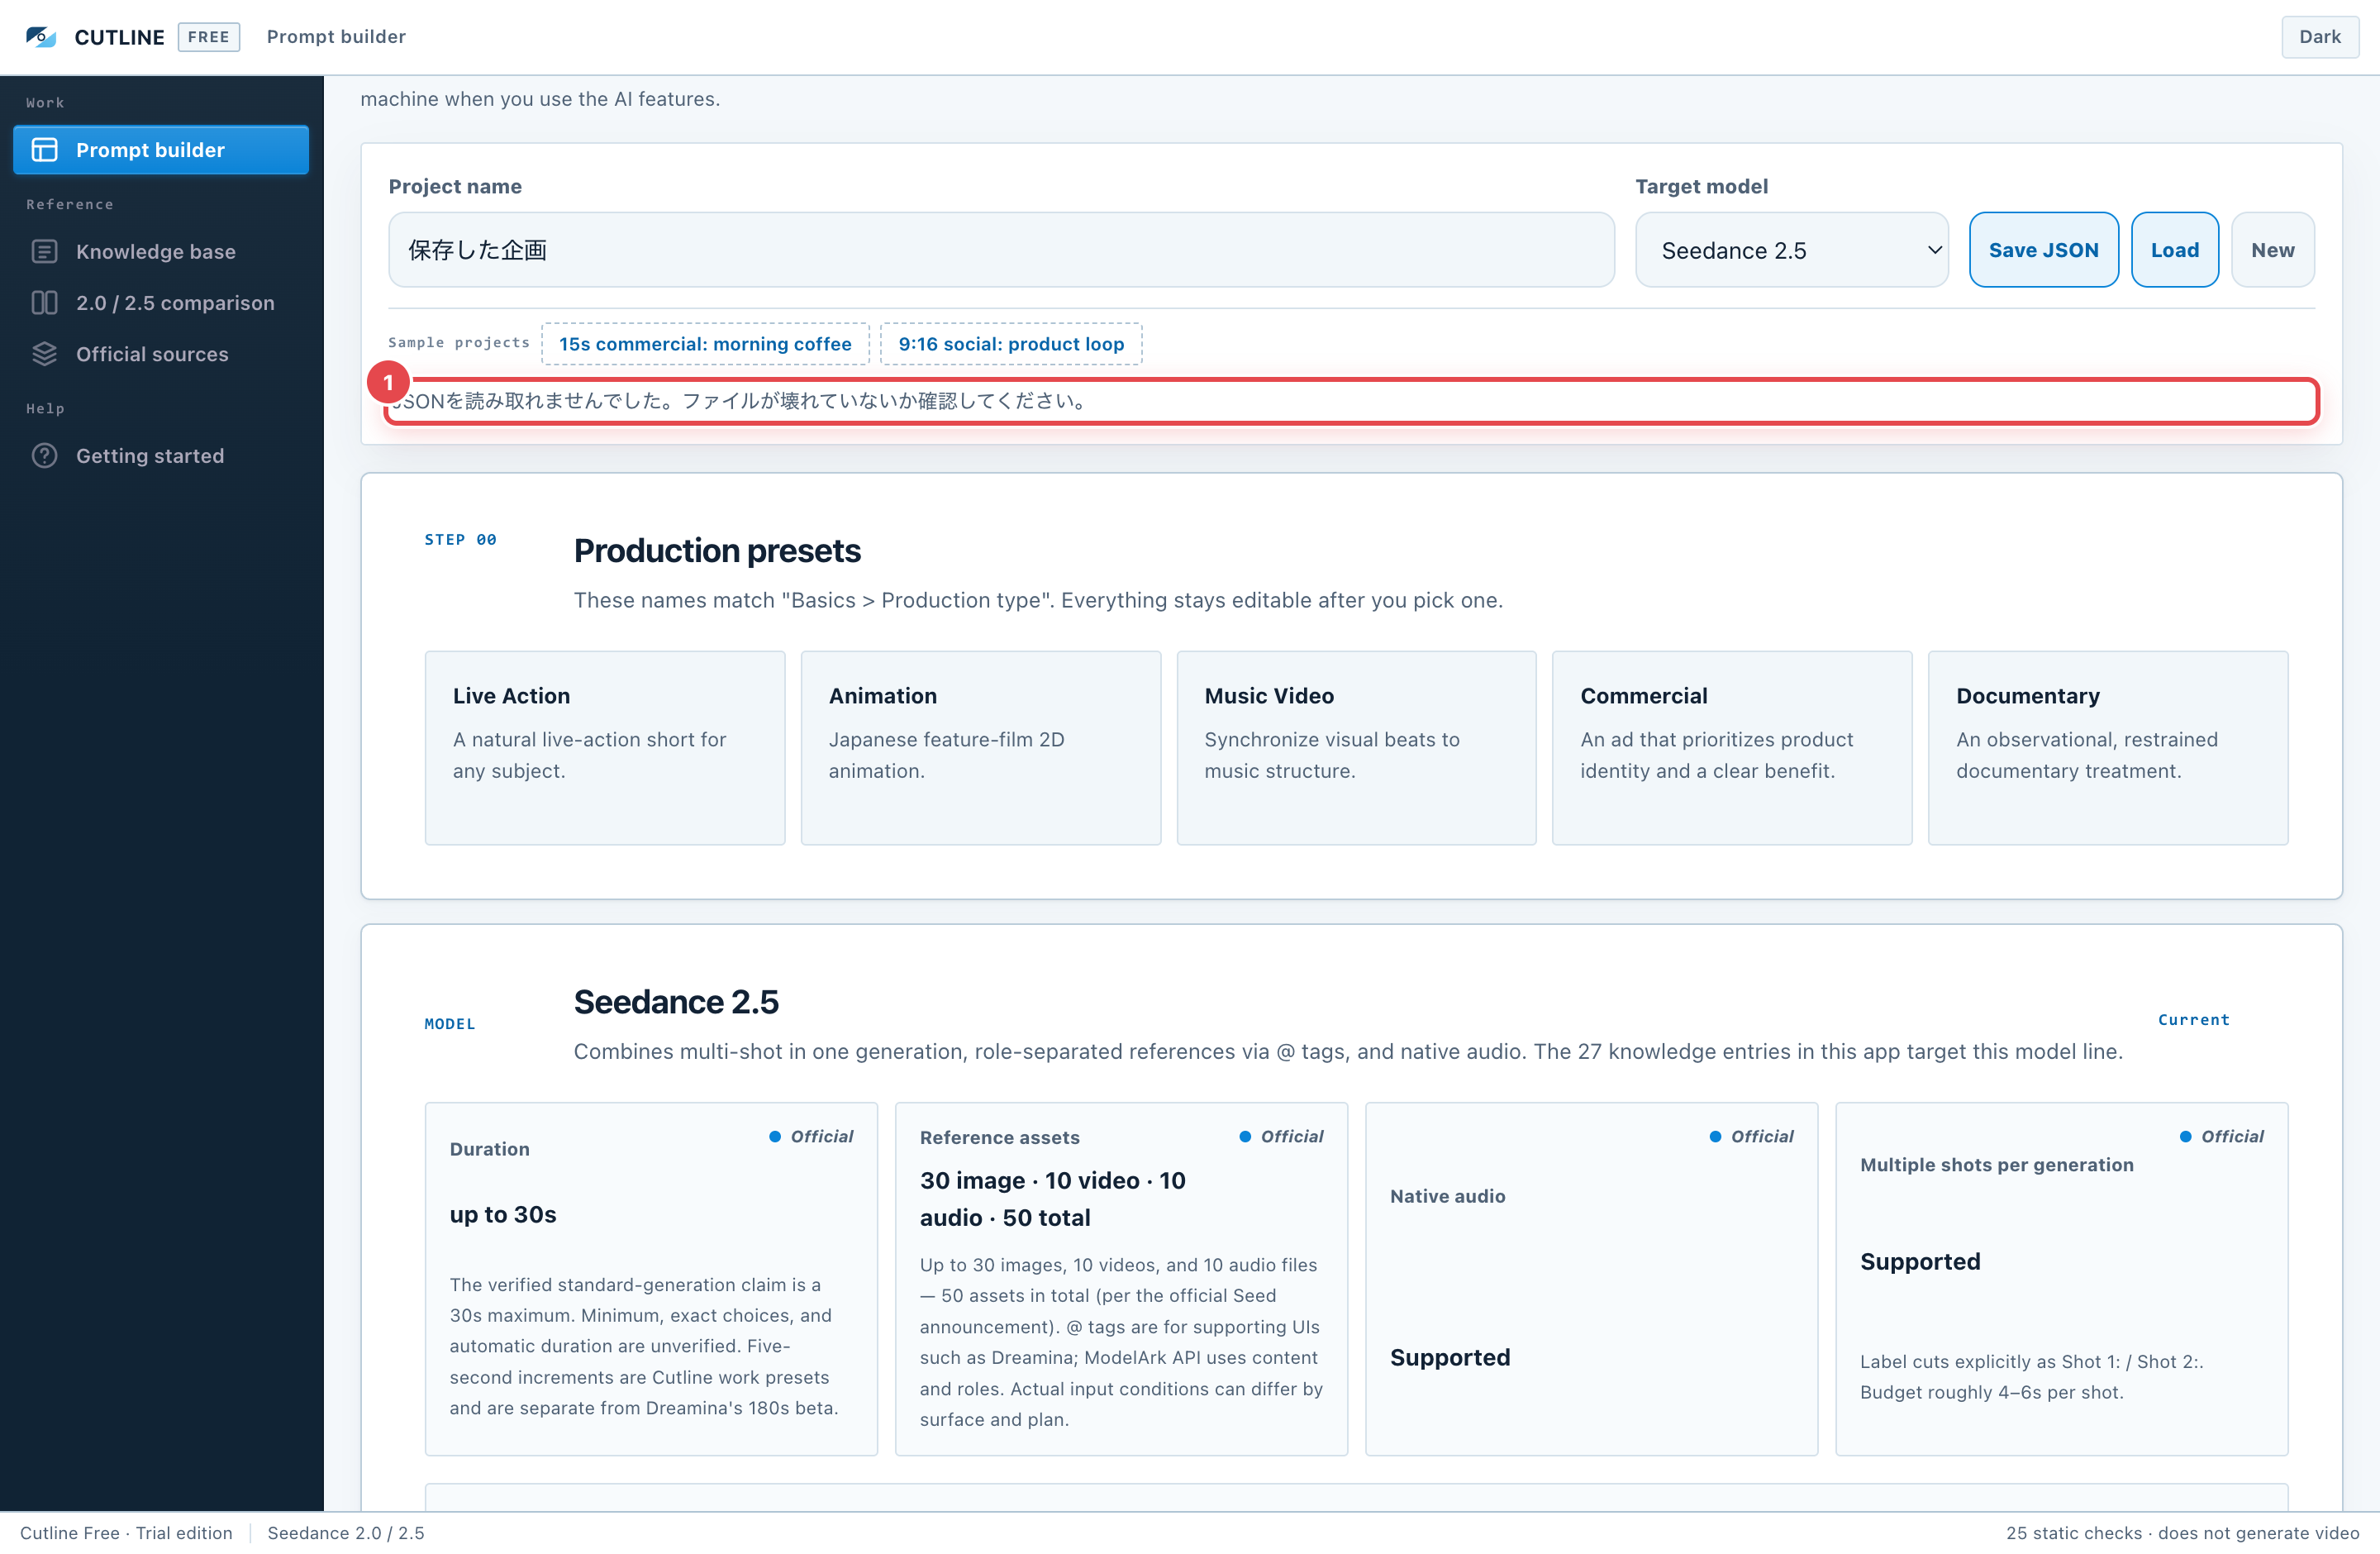Click the Multiple shots per generation label

pos(1996,1165)
